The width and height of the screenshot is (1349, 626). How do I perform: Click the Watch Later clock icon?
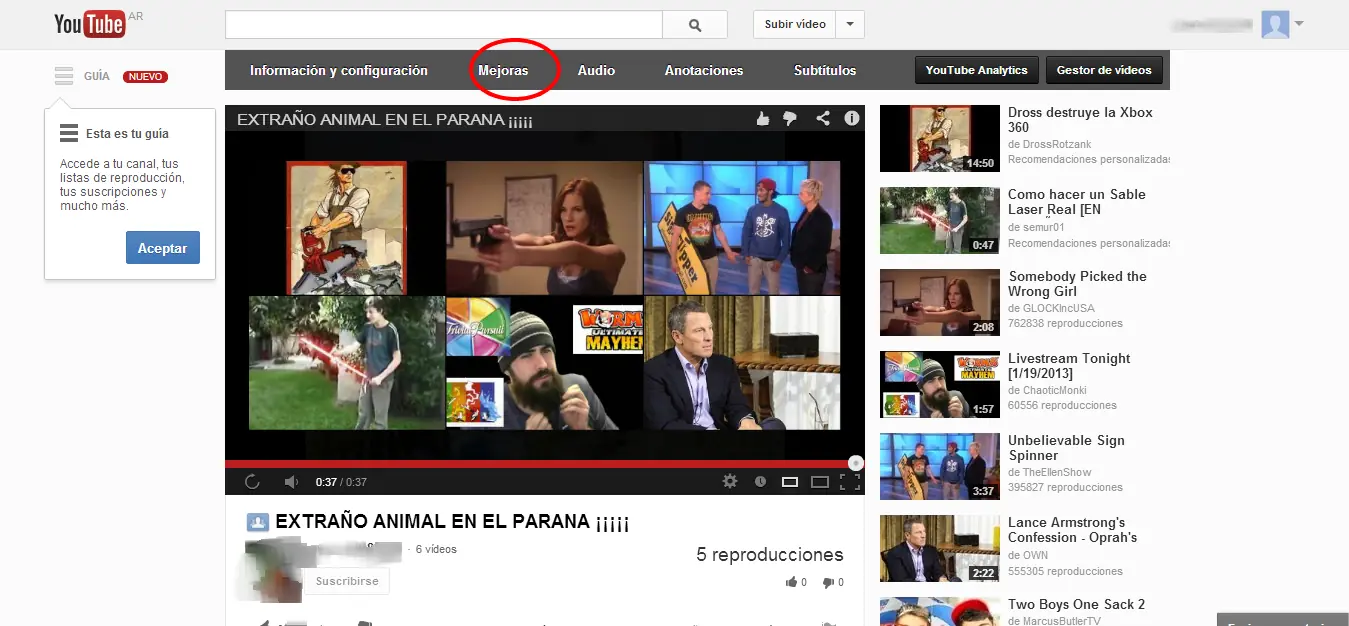pyautogui.click(x=760, y=482)
